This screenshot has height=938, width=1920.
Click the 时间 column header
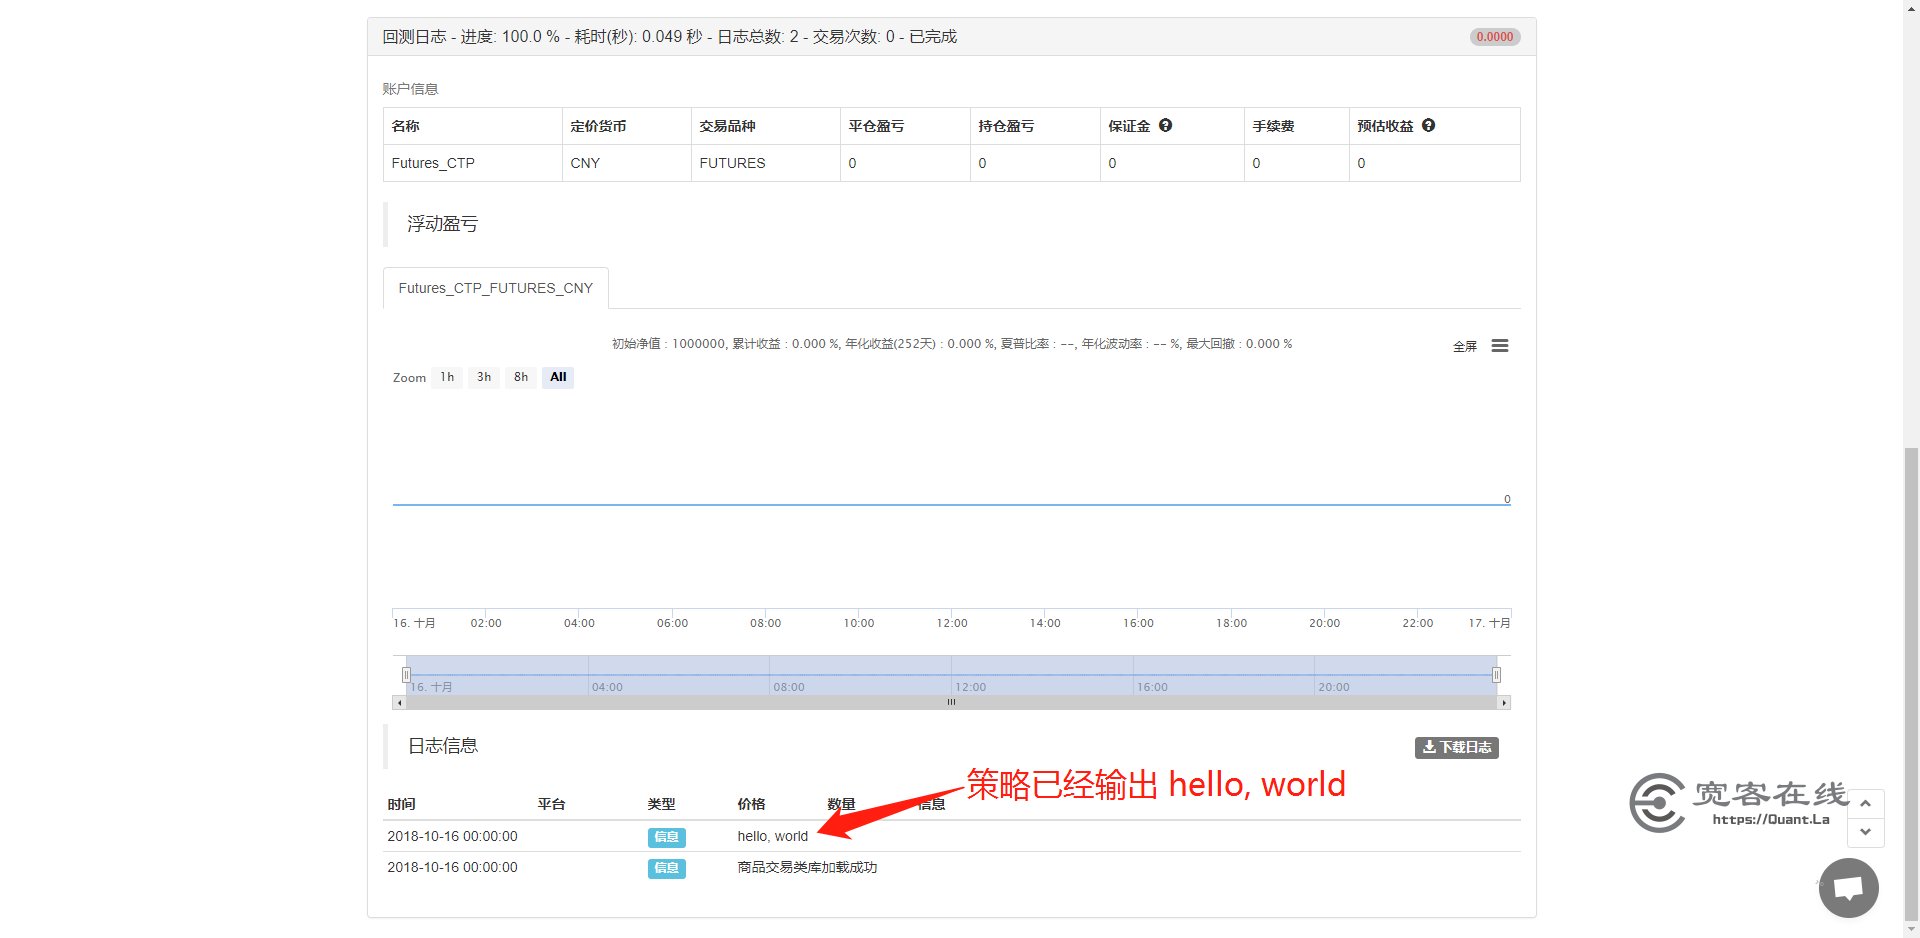point(401,804)
